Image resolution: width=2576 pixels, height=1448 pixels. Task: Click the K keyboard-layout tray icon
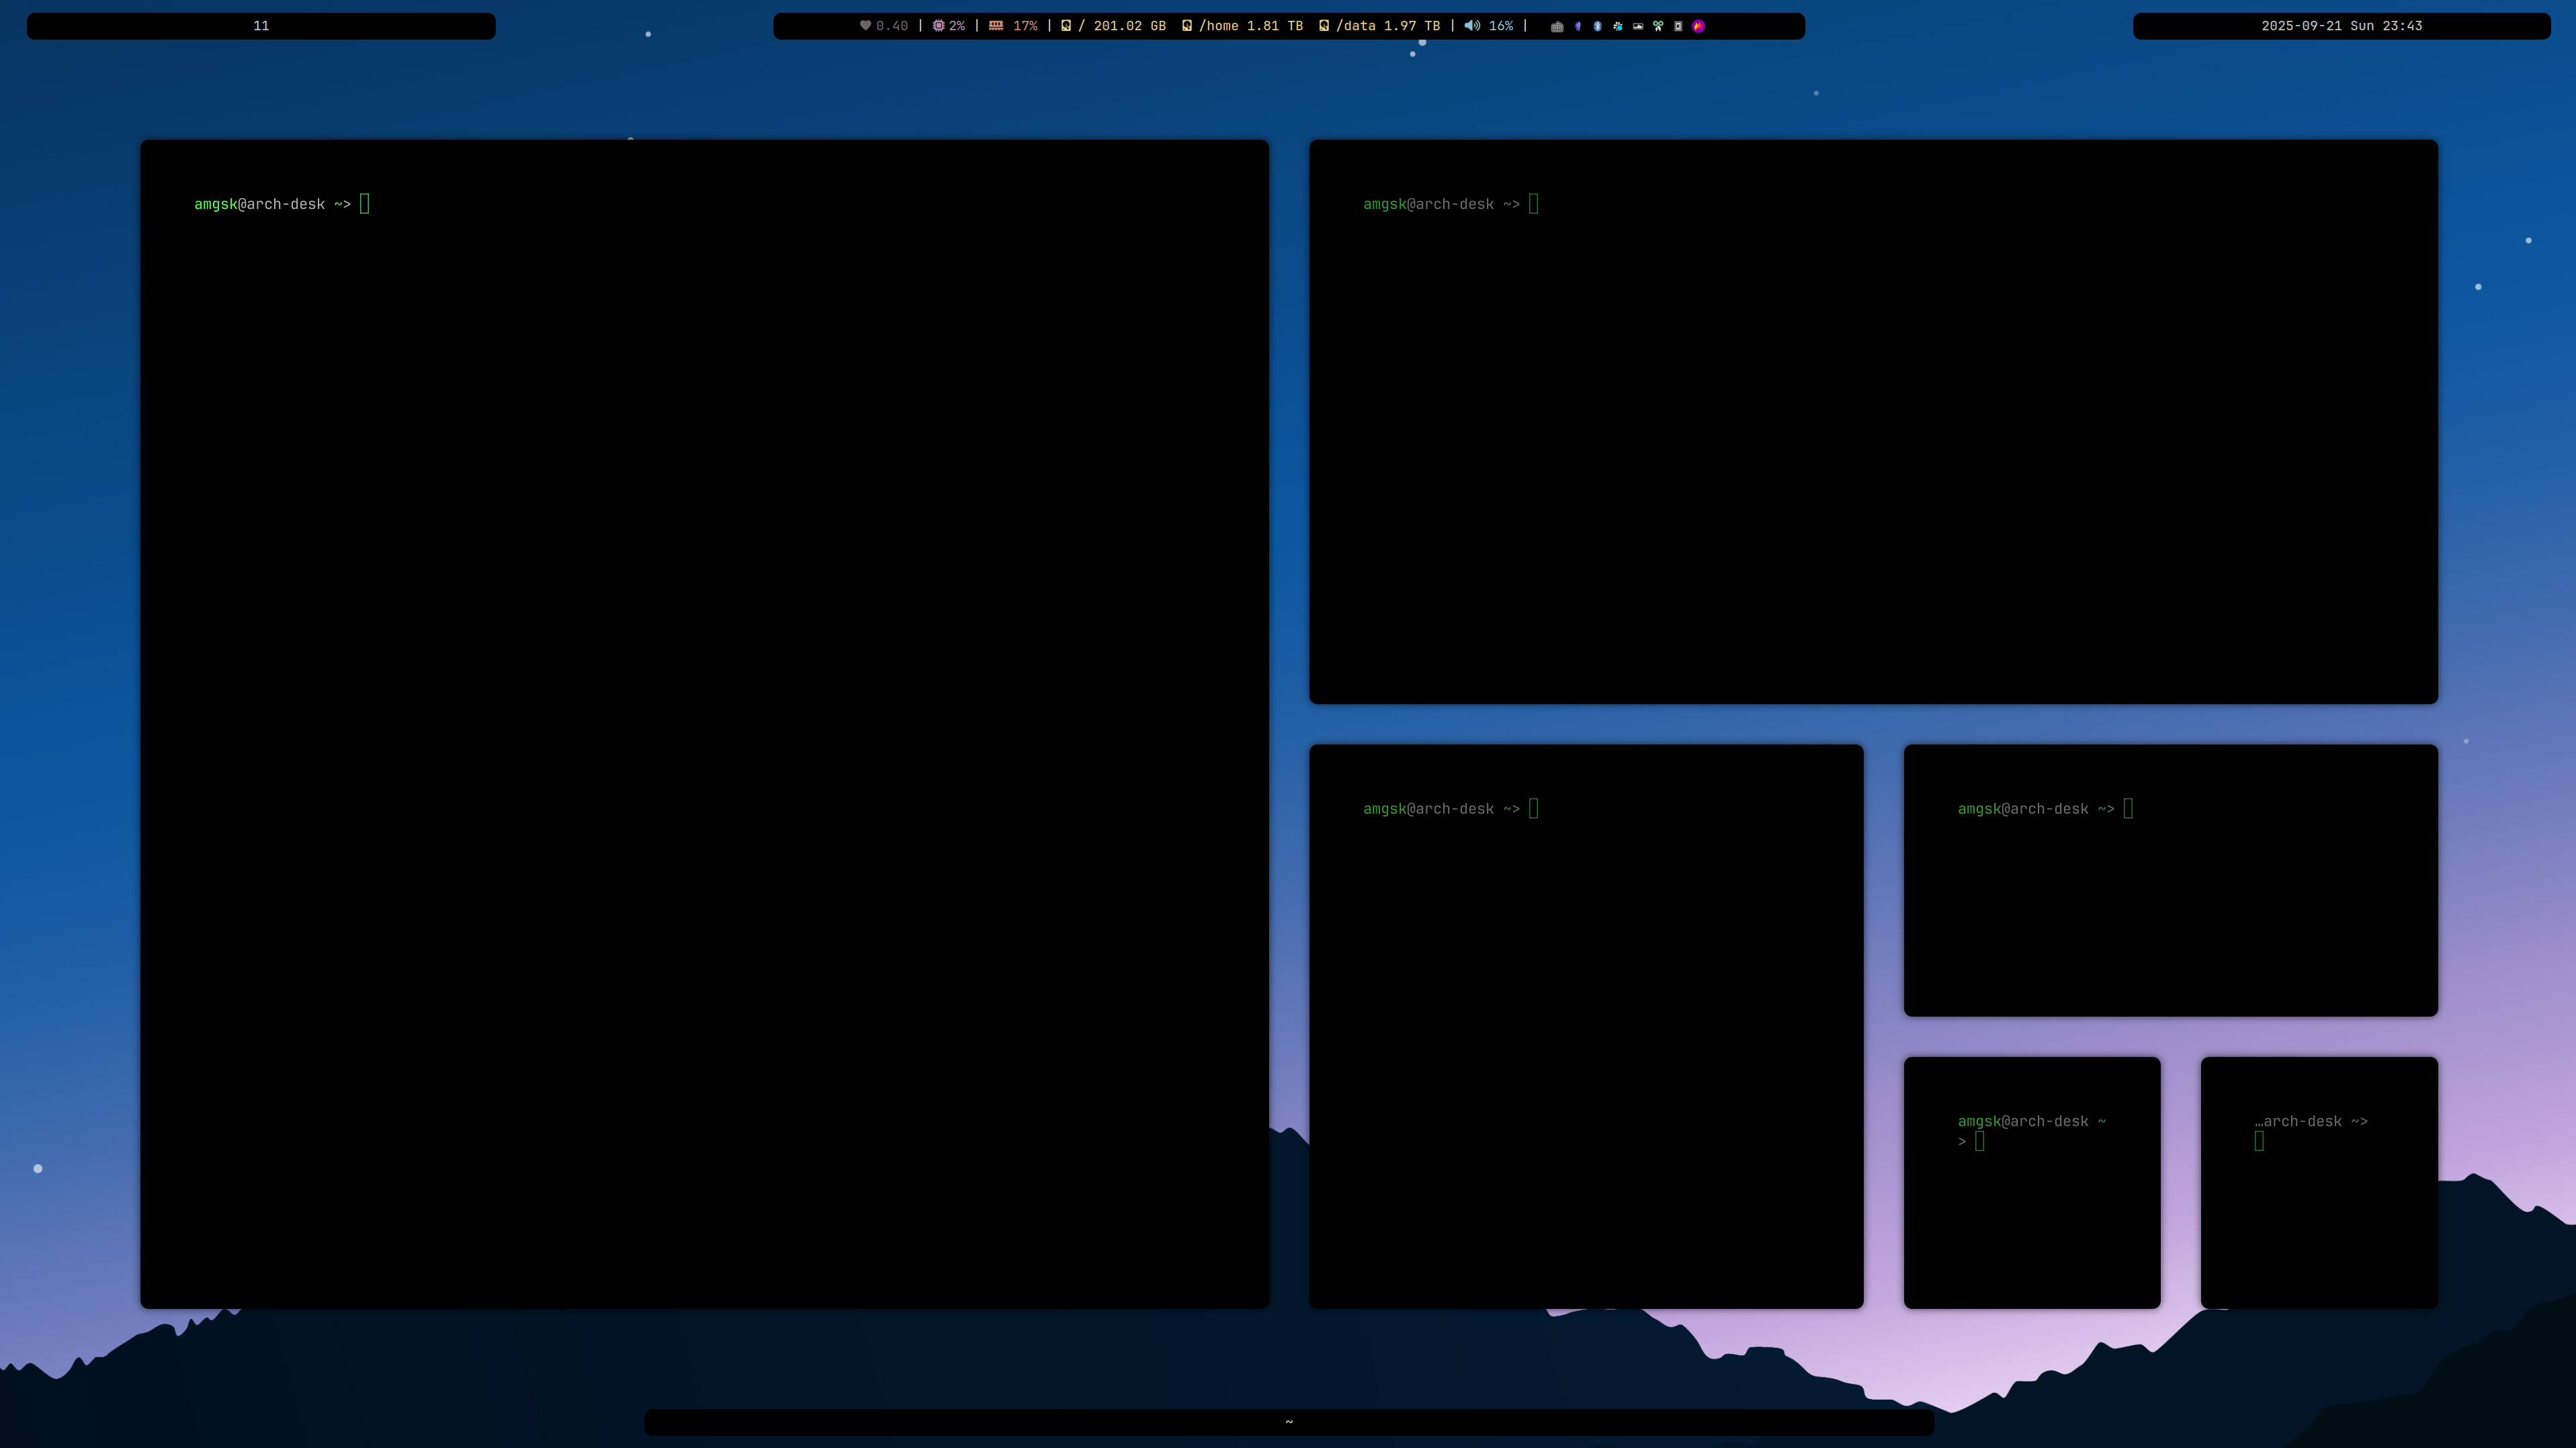[1679, 27]
